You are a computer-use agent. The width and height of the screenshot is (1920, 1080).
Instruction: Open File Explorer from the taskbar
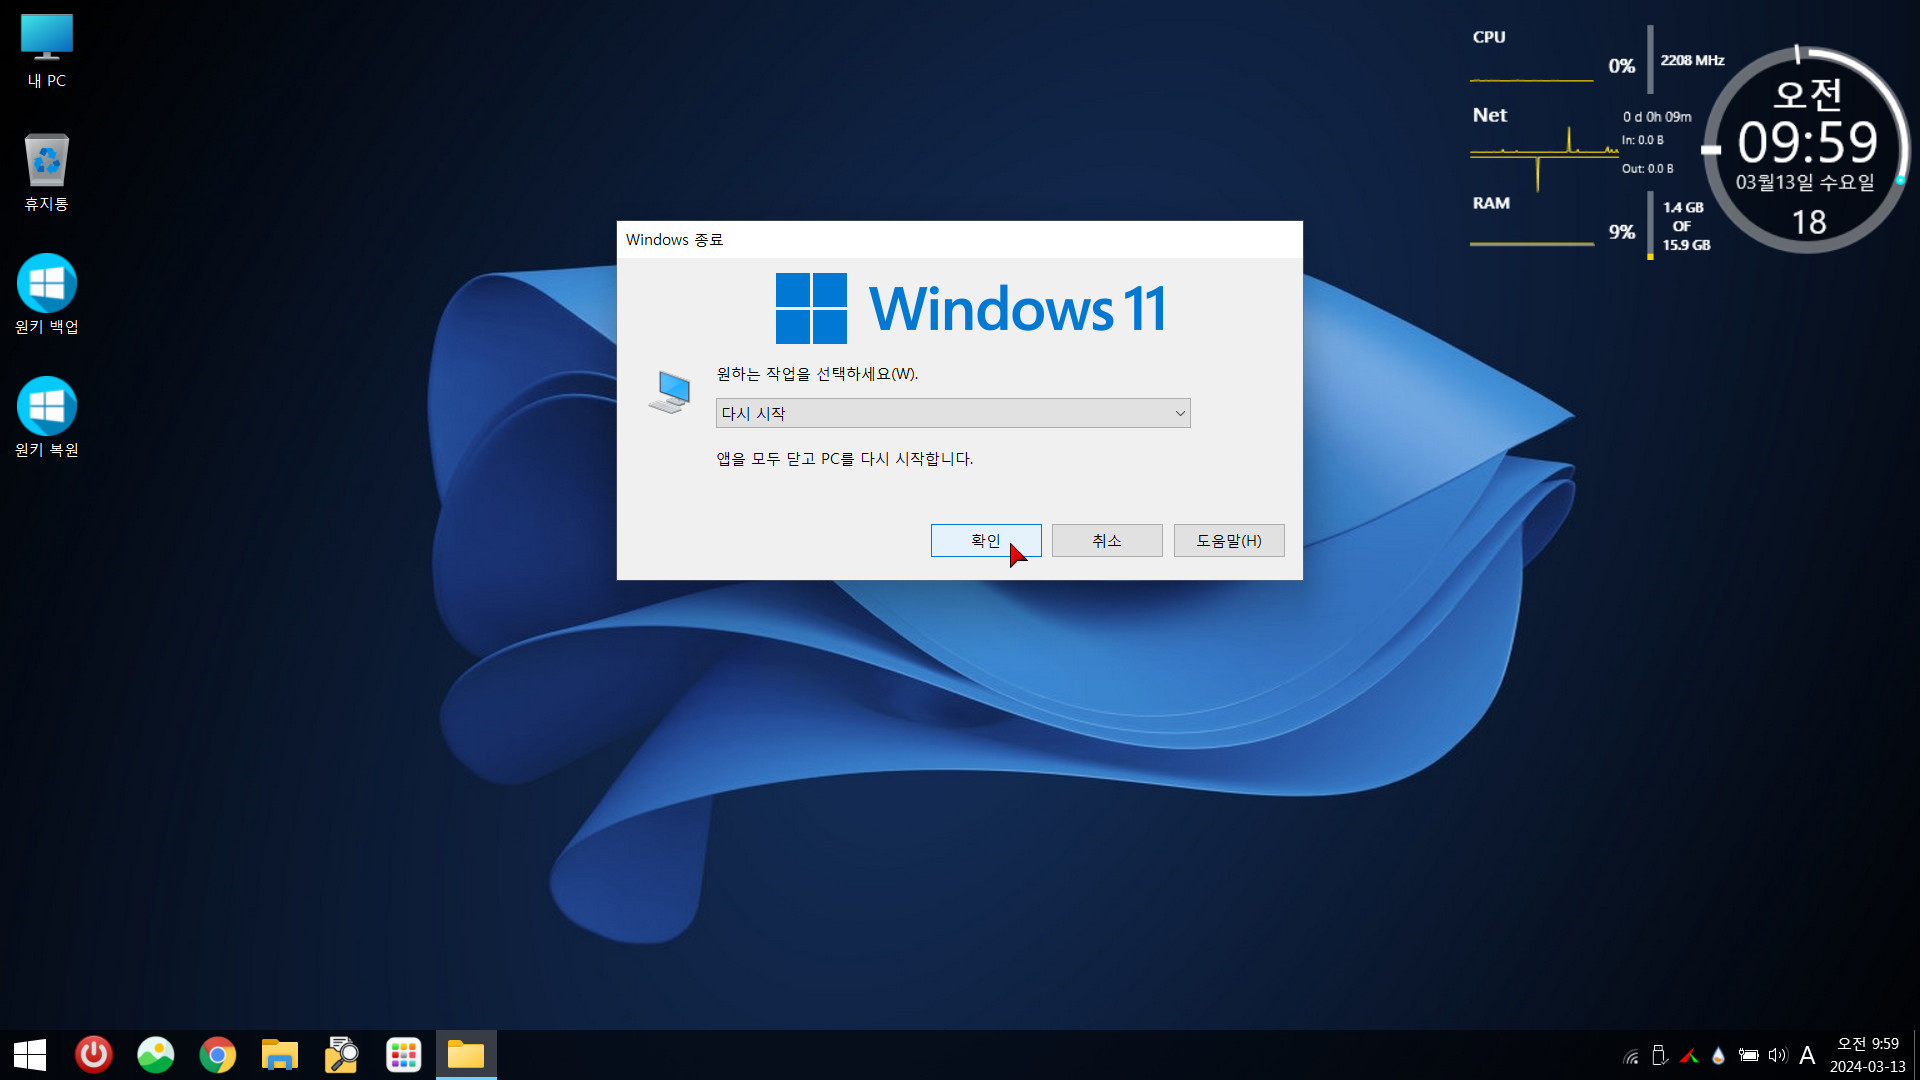coord(280,1055)
